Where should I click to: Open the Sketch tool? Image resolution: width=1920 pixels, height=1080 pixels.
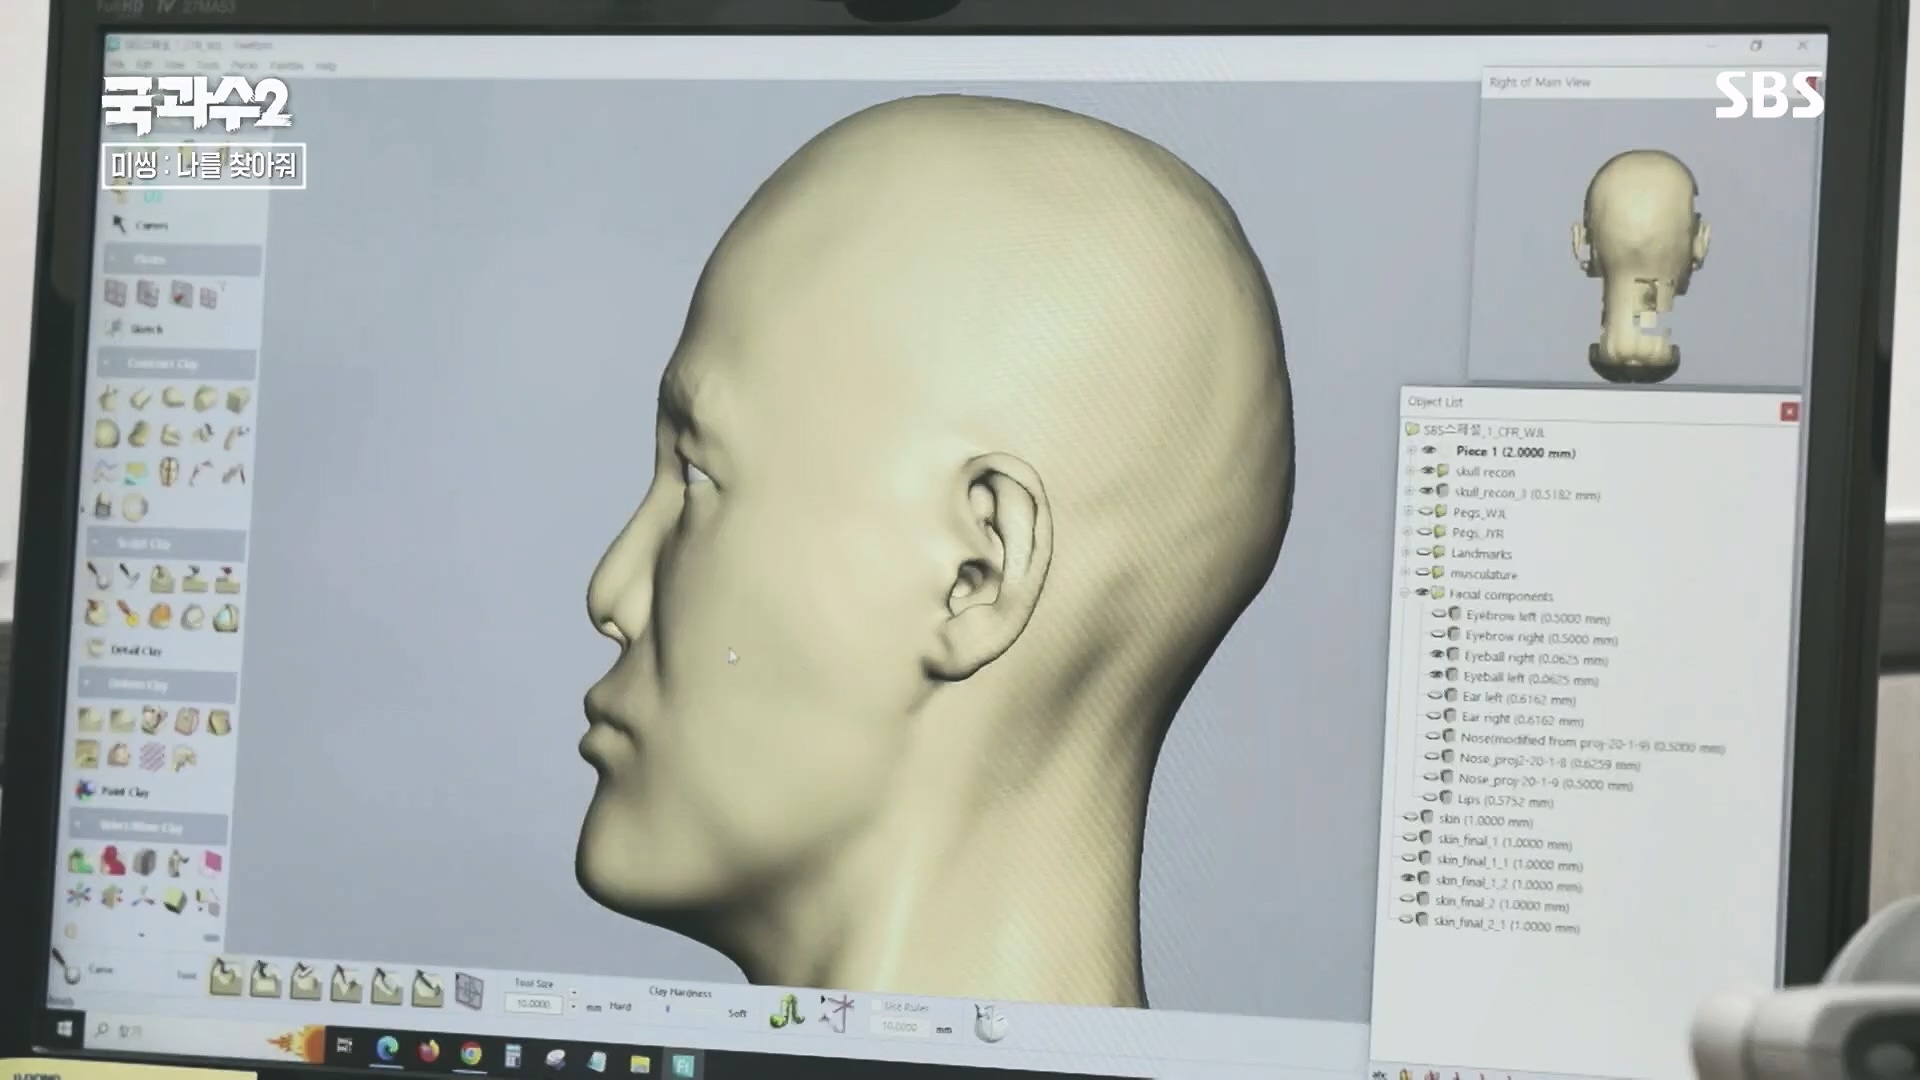(x=134, y=328)
